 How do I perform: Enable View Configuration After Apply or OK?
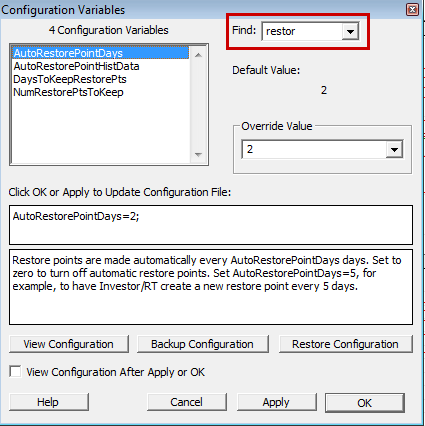pyautogui.click(x=15, y=372)
